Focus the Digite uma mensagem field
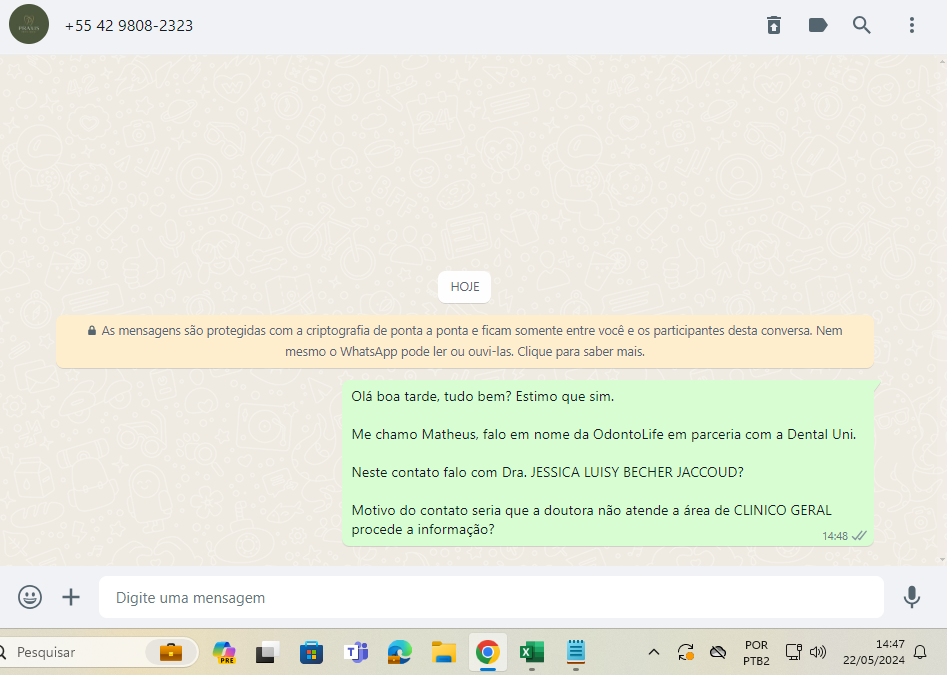Viewport: 947px width, 675px height. pyautogui.click(x=491, y=597)
